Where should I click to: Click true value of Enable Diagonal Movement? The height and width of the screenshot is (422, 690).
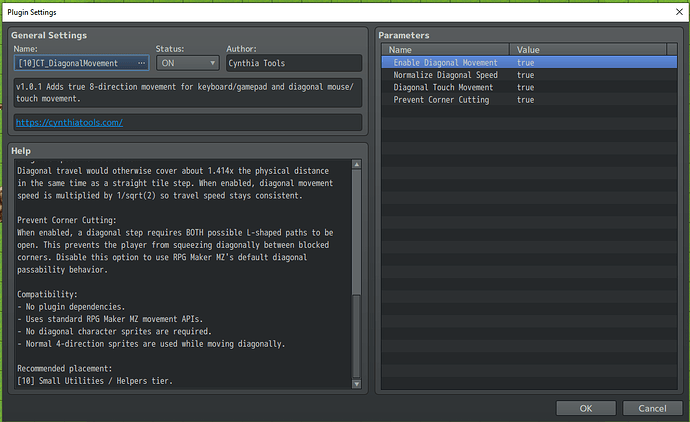click(525, 63)
